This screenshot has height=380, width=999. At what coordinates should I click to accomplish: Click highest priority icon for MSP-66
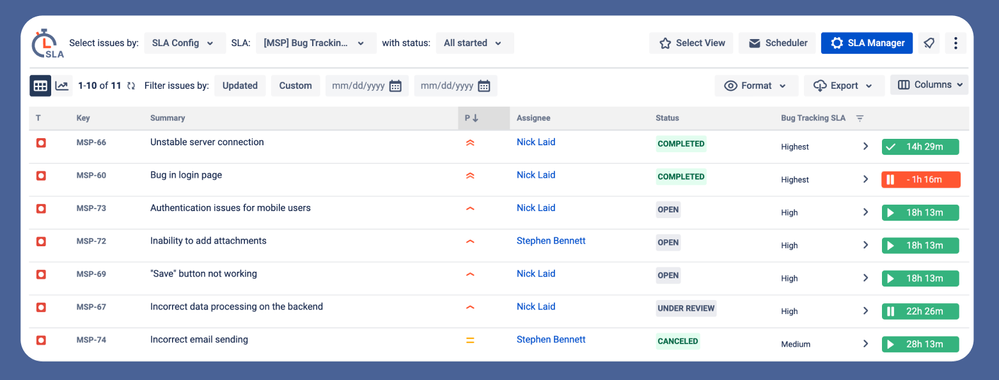(470, 143)
